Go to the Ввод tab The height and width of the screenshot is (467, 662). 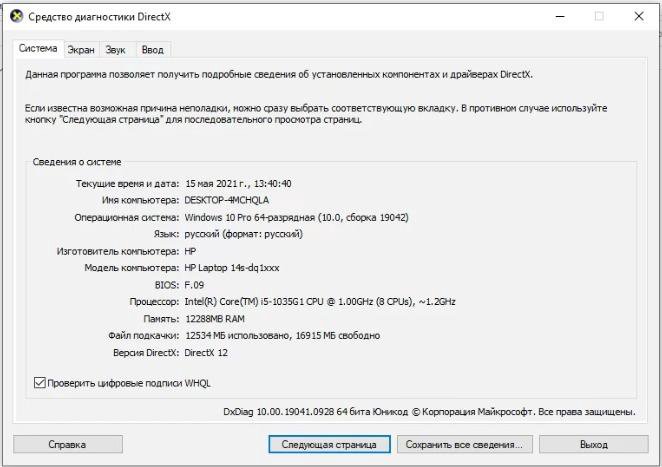pos(152,49)
